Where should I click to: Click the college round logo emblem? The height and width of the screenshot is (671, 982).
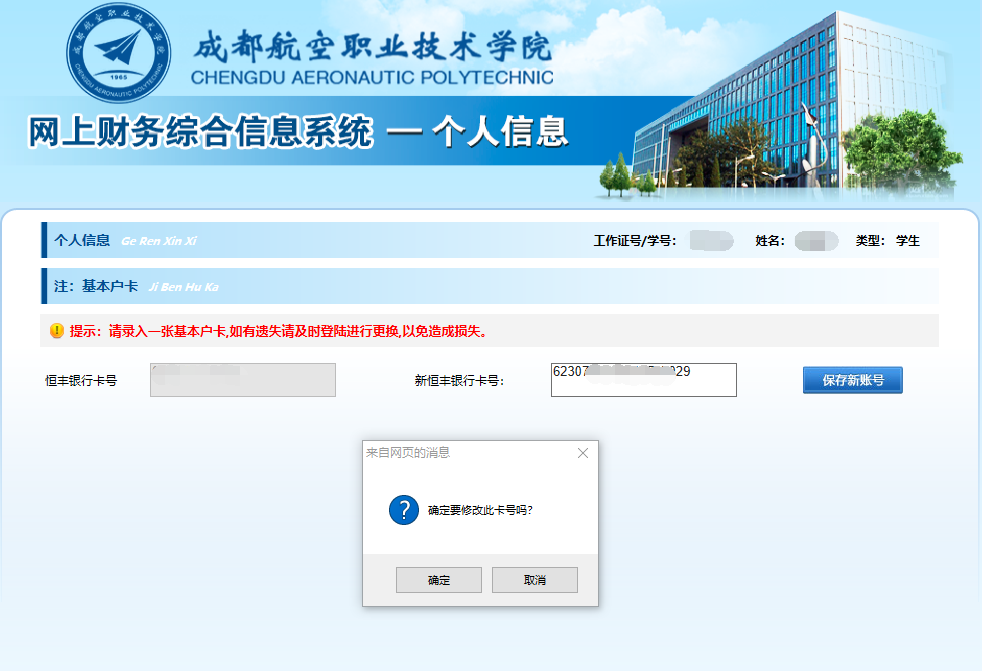click(x=118, y=53)
